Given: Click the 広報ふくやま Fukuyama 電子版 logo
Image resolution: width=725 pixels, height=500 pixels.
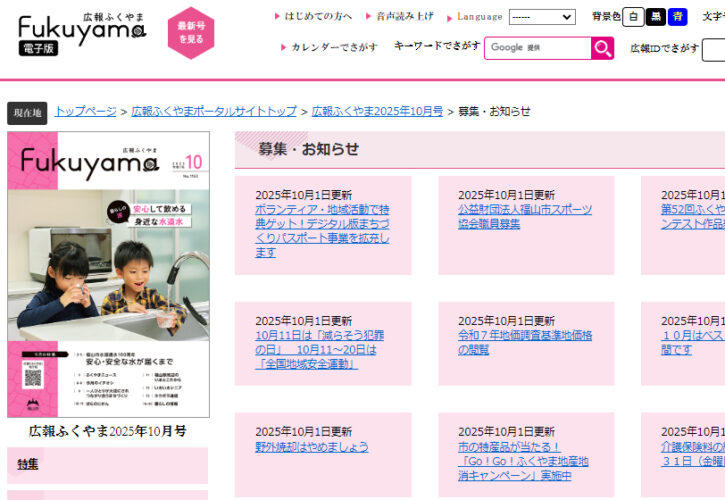Looking at the screenshot, I should [x=82, y=34].
